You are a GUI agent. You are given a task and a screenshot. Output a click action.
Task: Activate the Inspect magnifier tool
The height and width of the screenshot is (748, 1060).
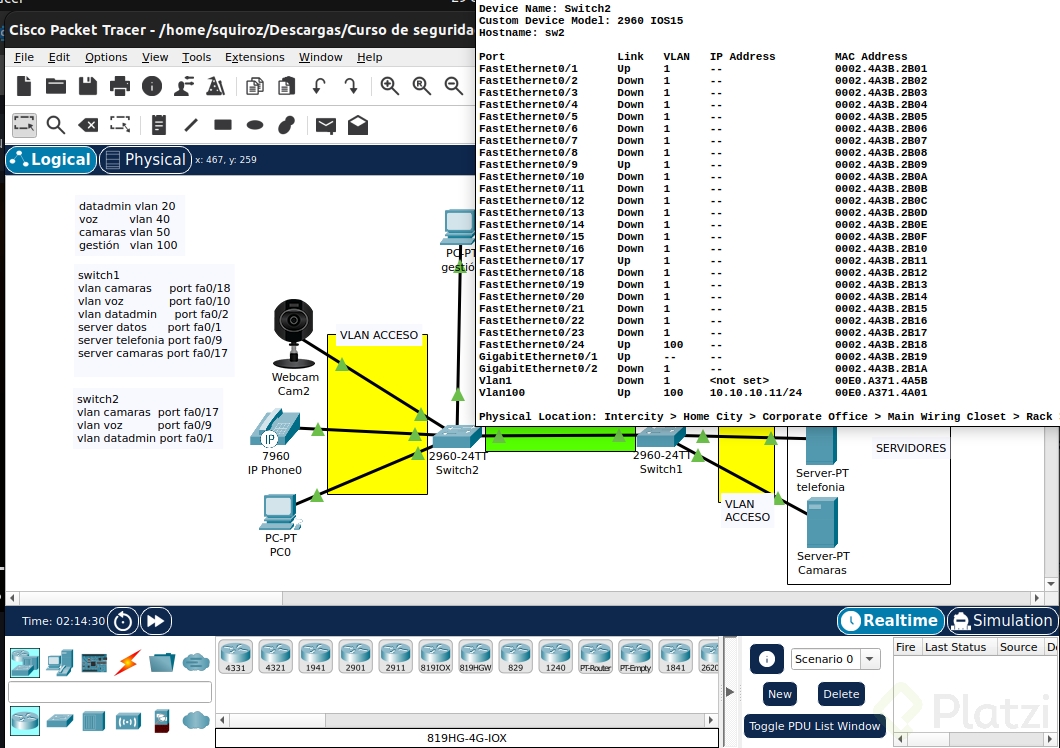coord(55,124)
